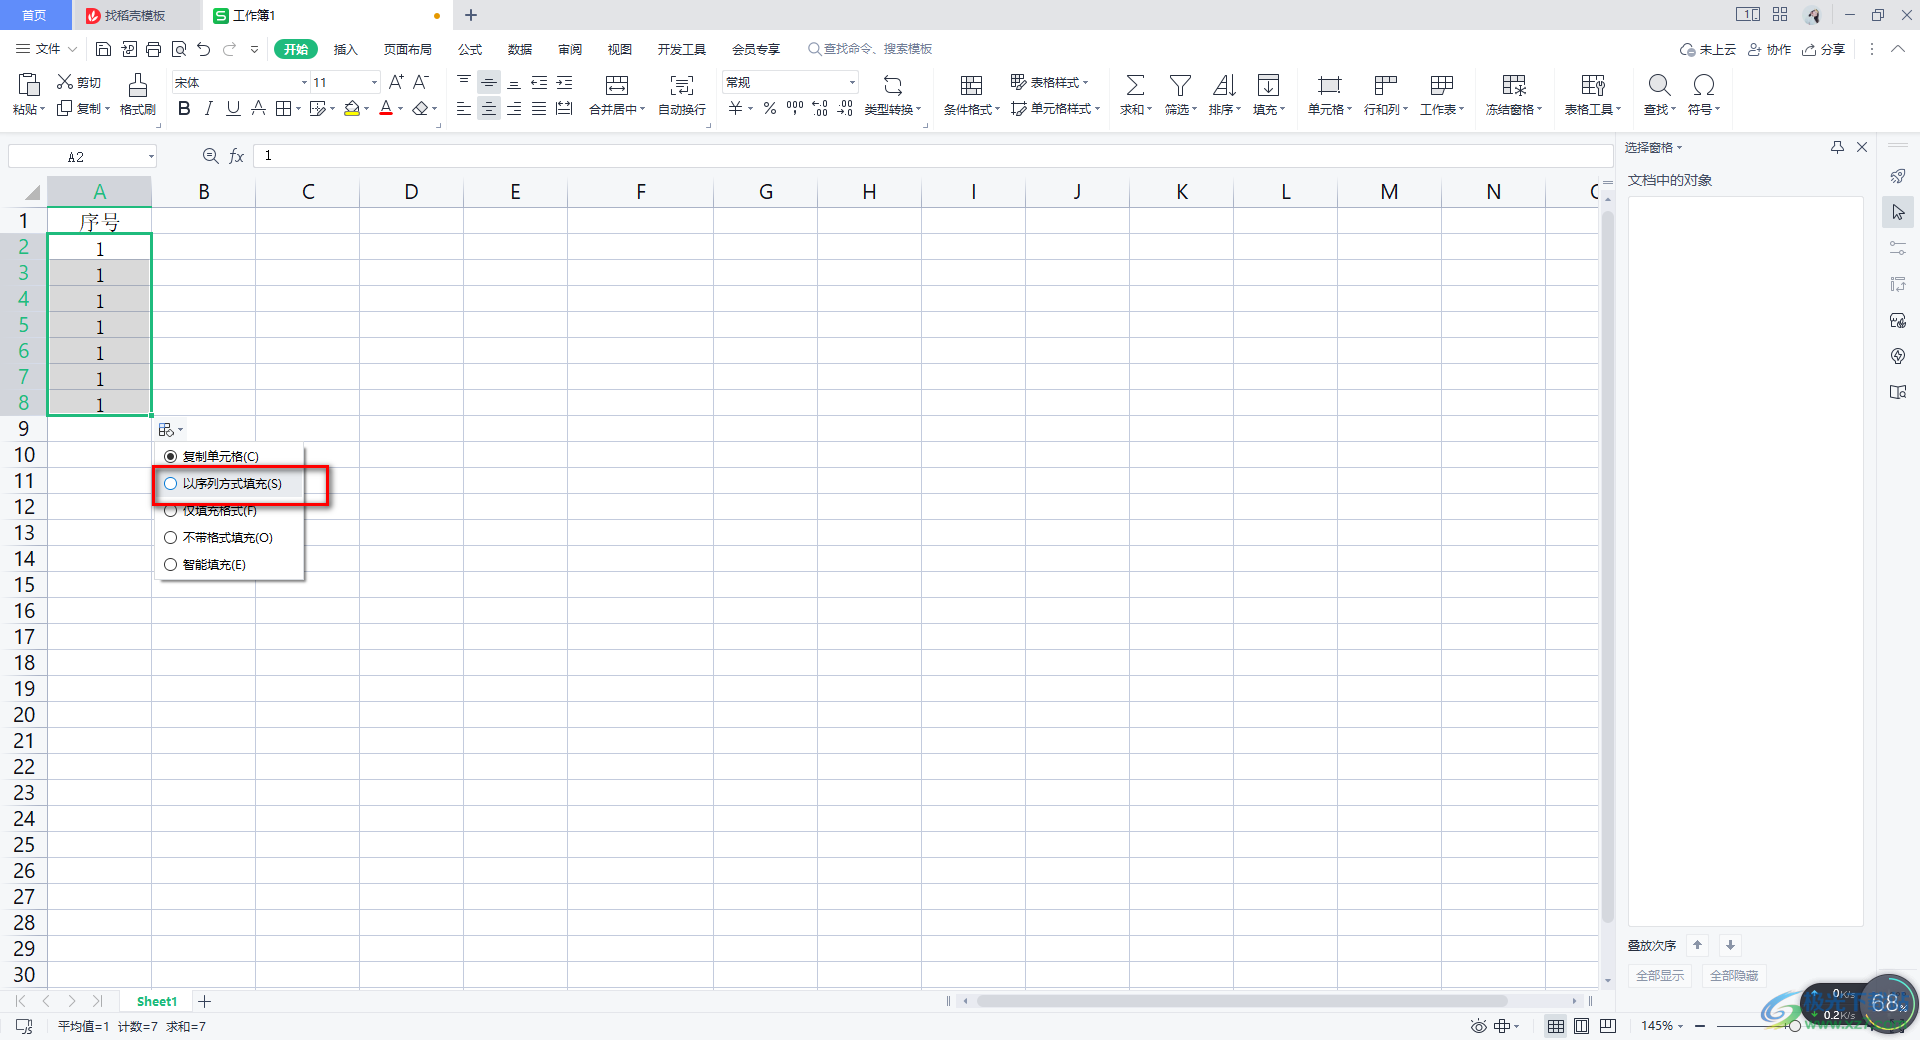Screen dimensions: 1920x1040
Task: Pin the selection pane
Action: coord(1837,147)
